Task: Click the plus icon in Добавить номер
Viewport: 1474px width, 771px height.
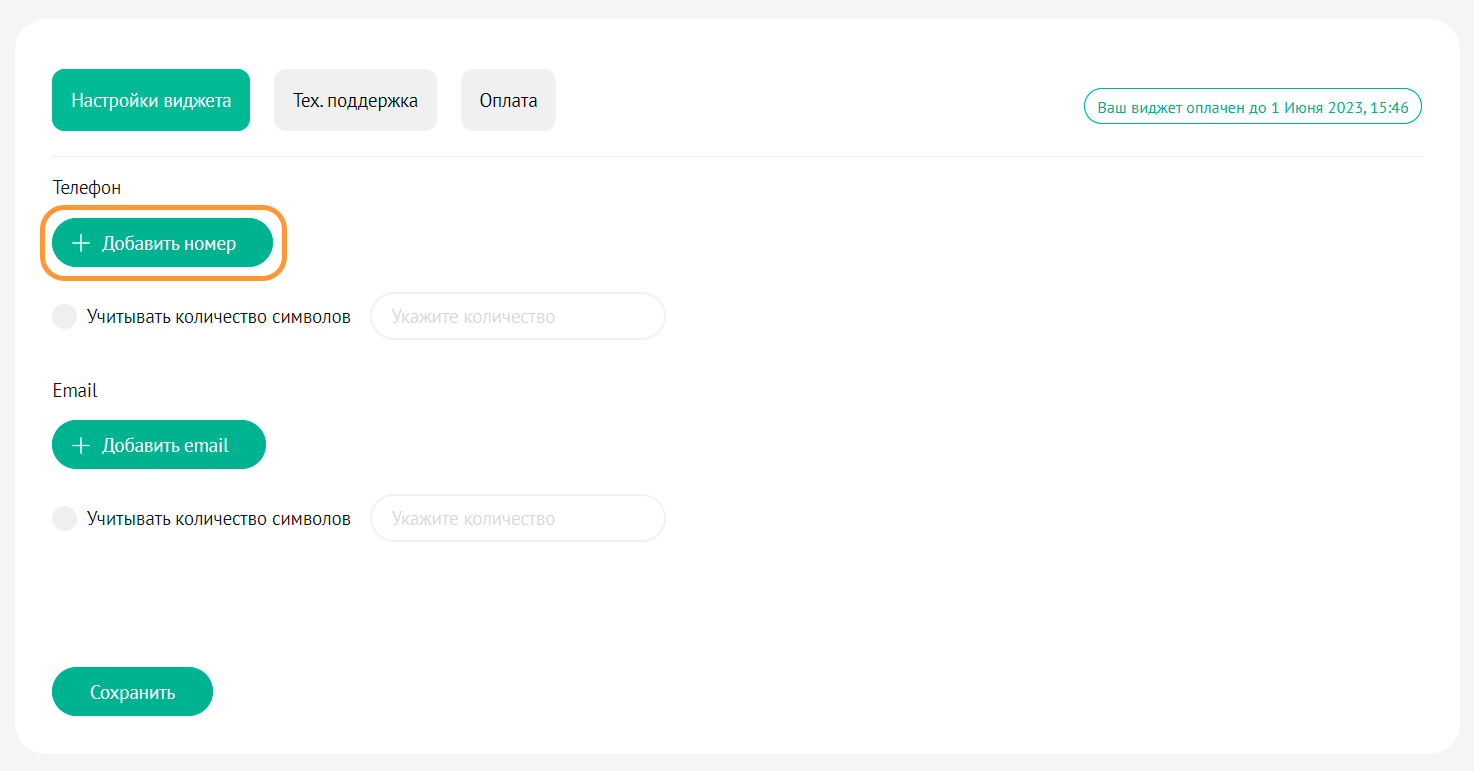Action: coord(81,244)
